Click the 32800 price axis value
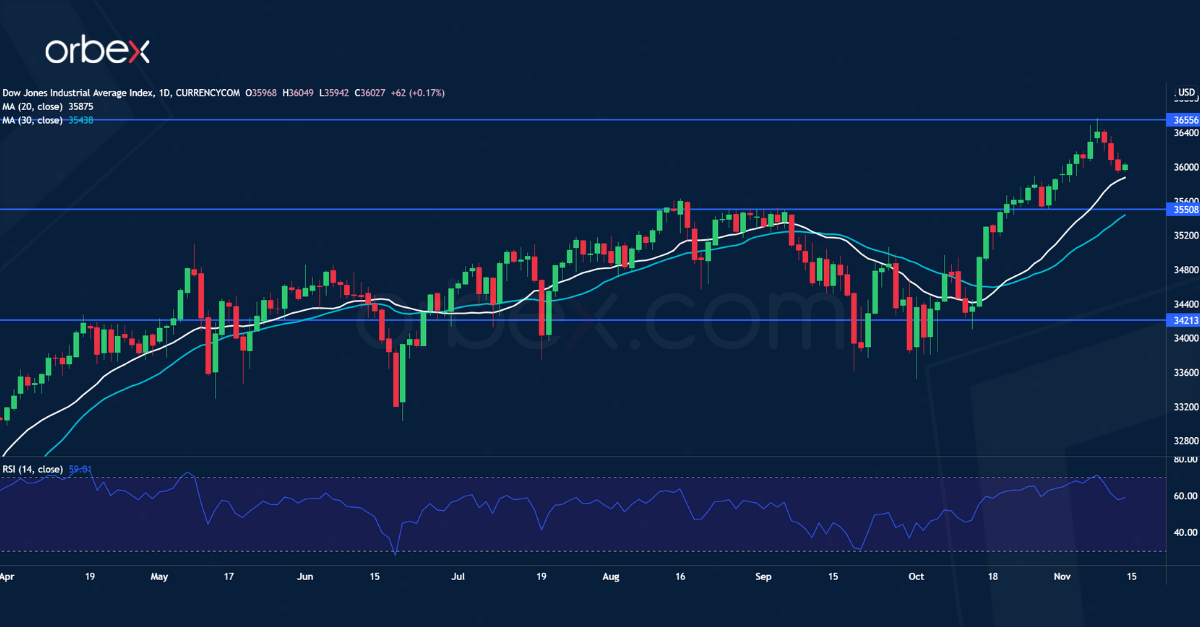The height and width of the screenshot is (627, 1200). pos(1184,441)
